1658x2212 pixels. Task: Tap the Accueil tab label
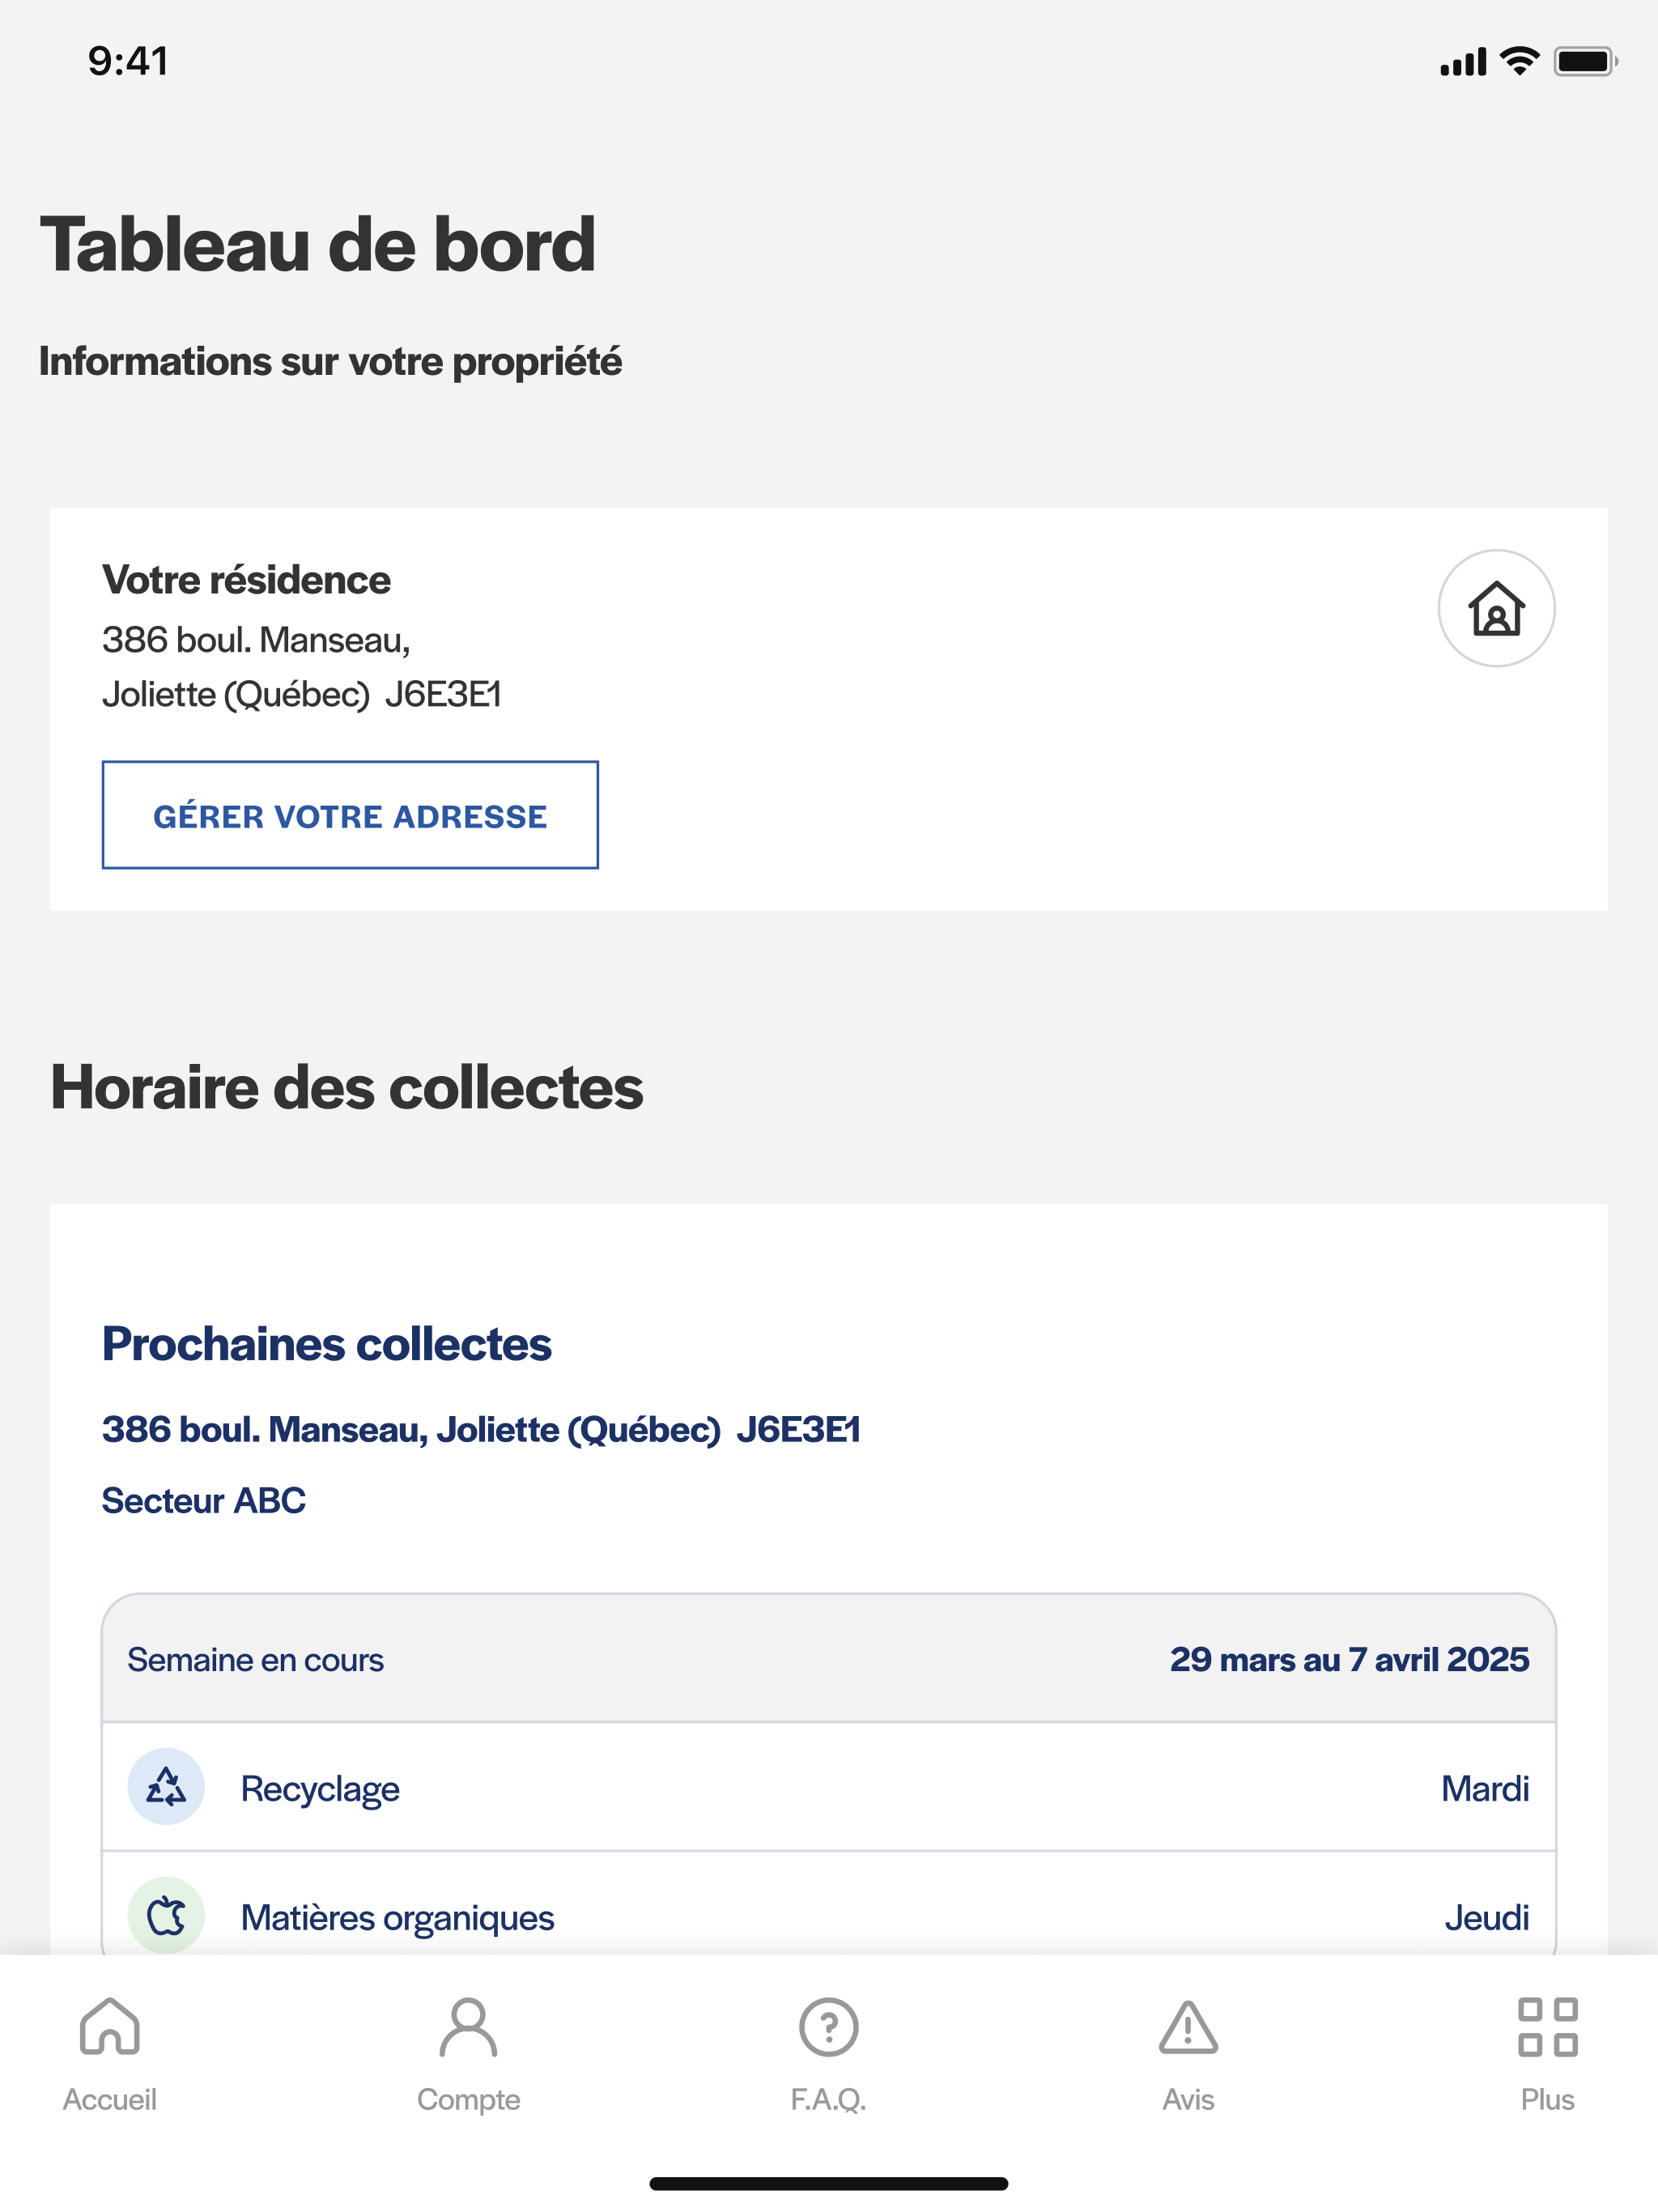point(109,2099)
